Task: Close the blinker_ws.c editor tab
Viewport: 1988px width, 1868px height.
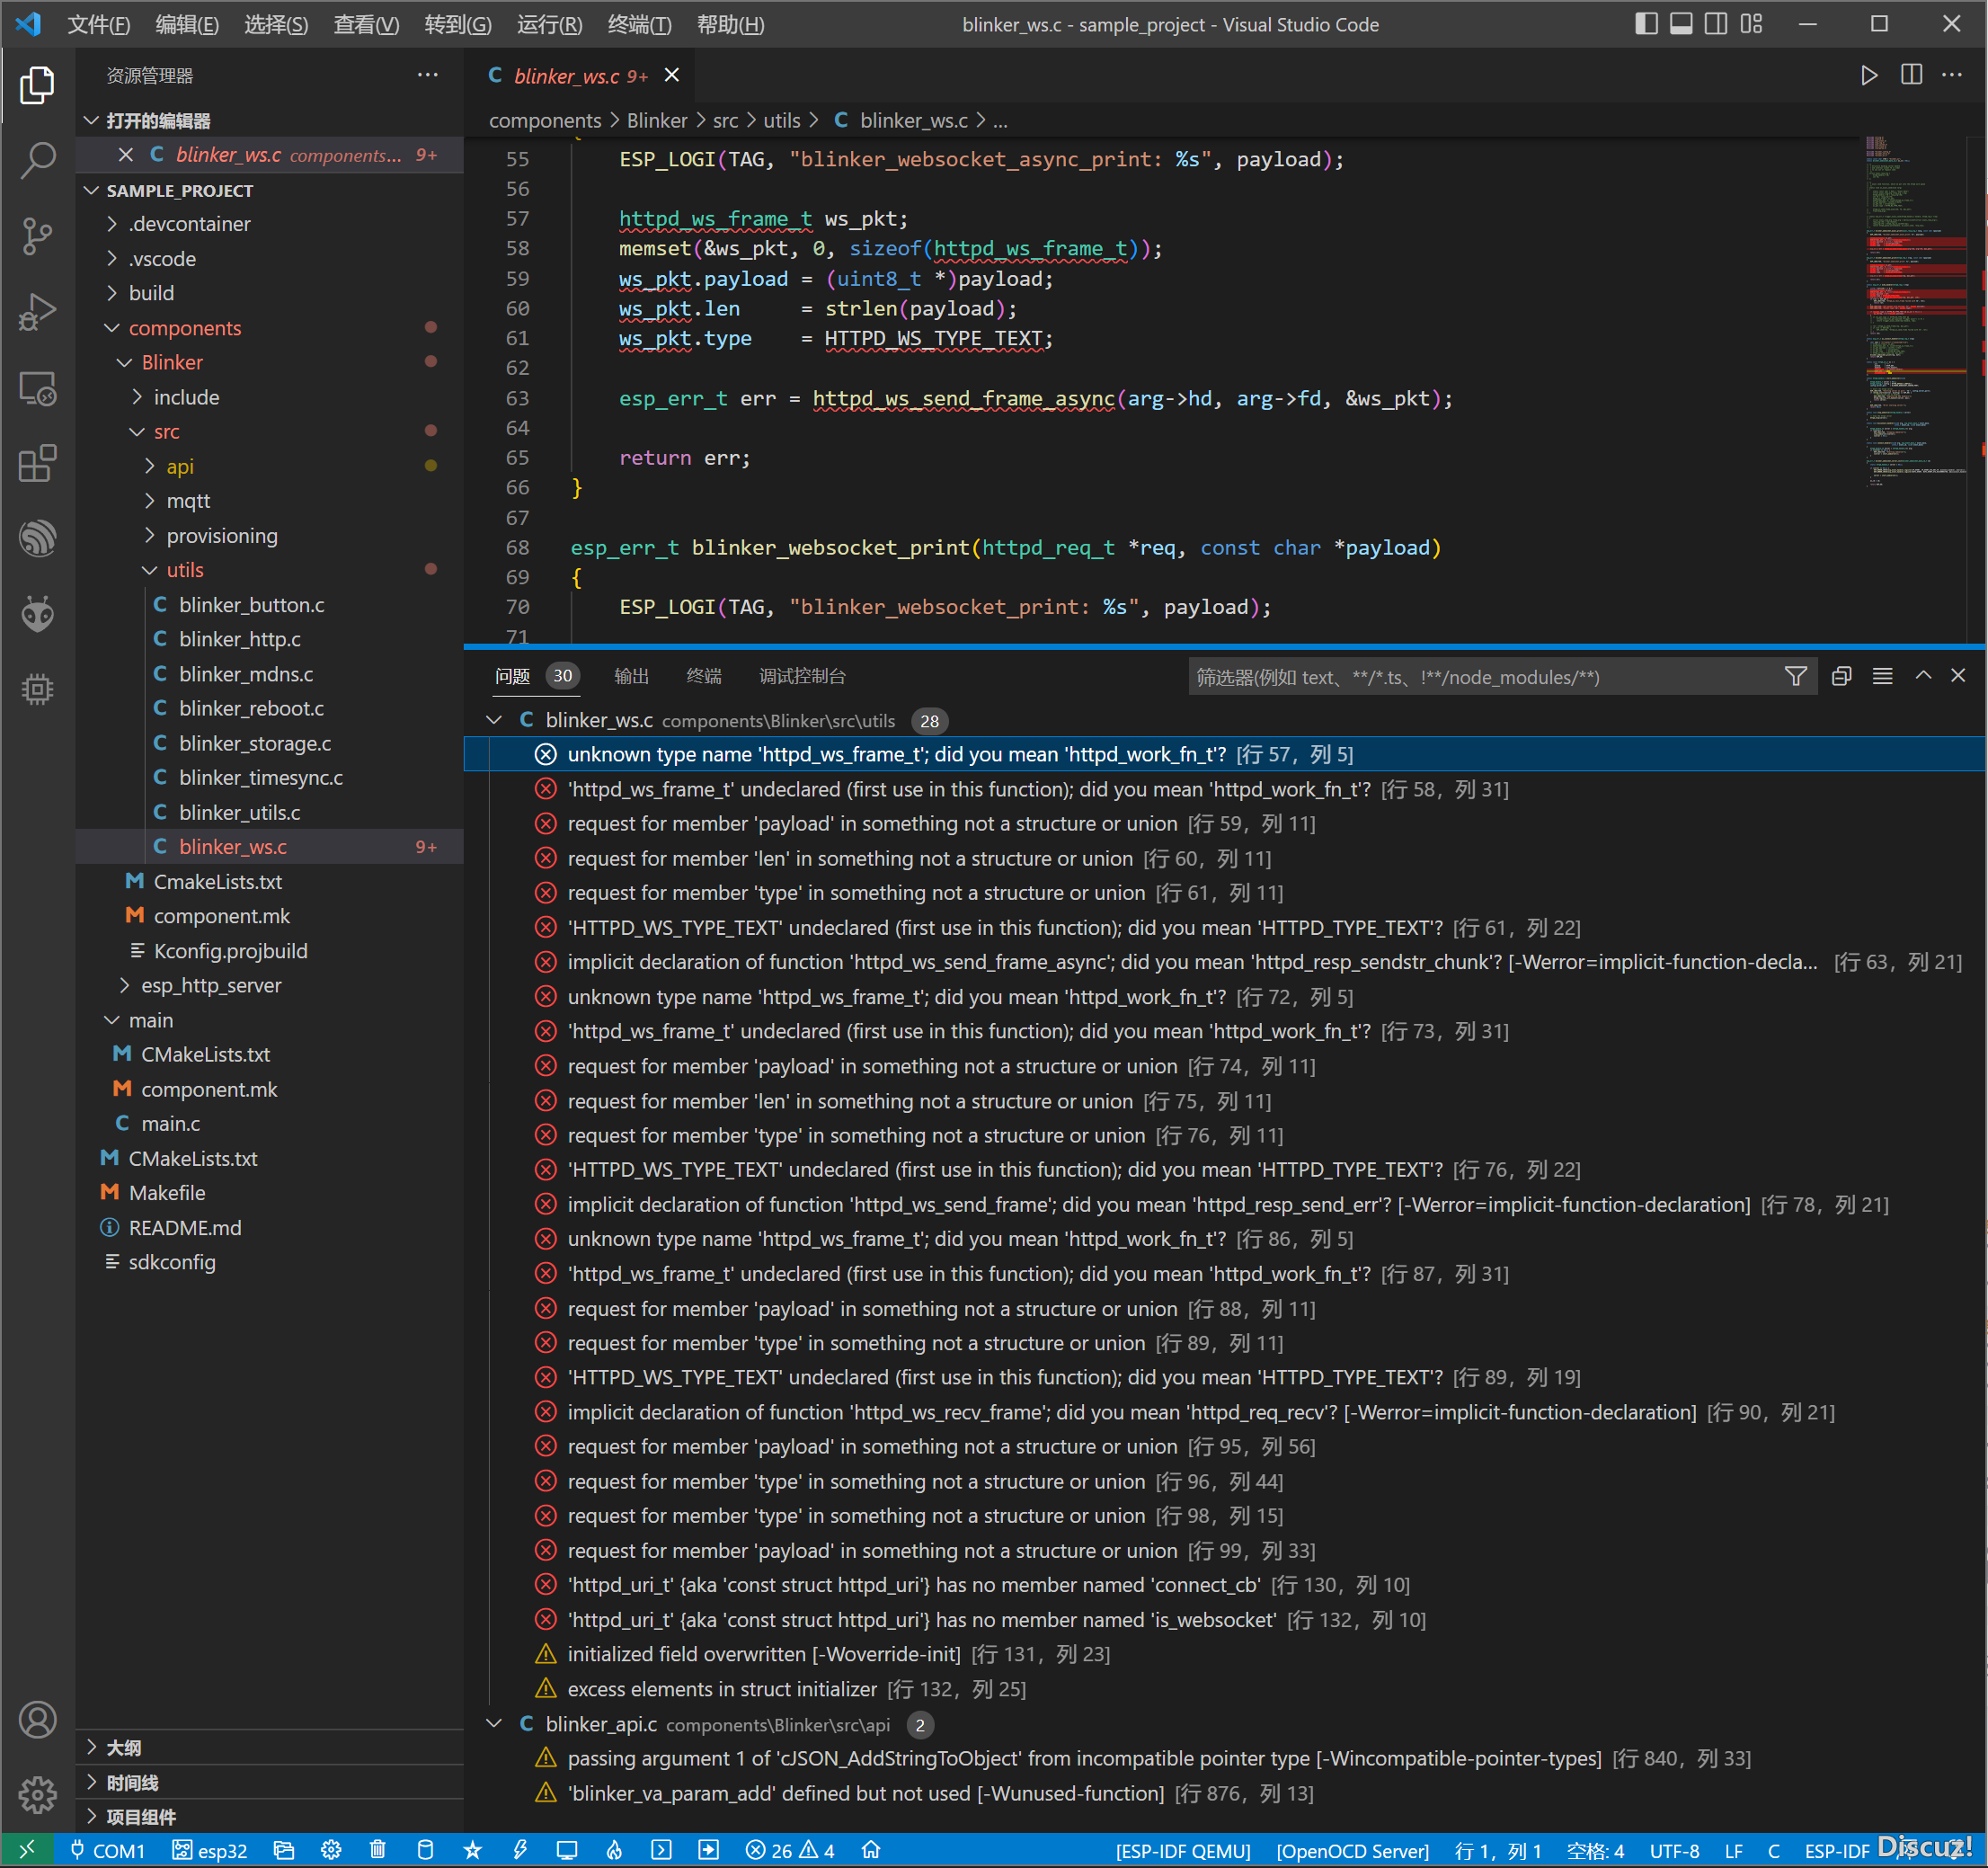Action: click(x=672, y=75)
